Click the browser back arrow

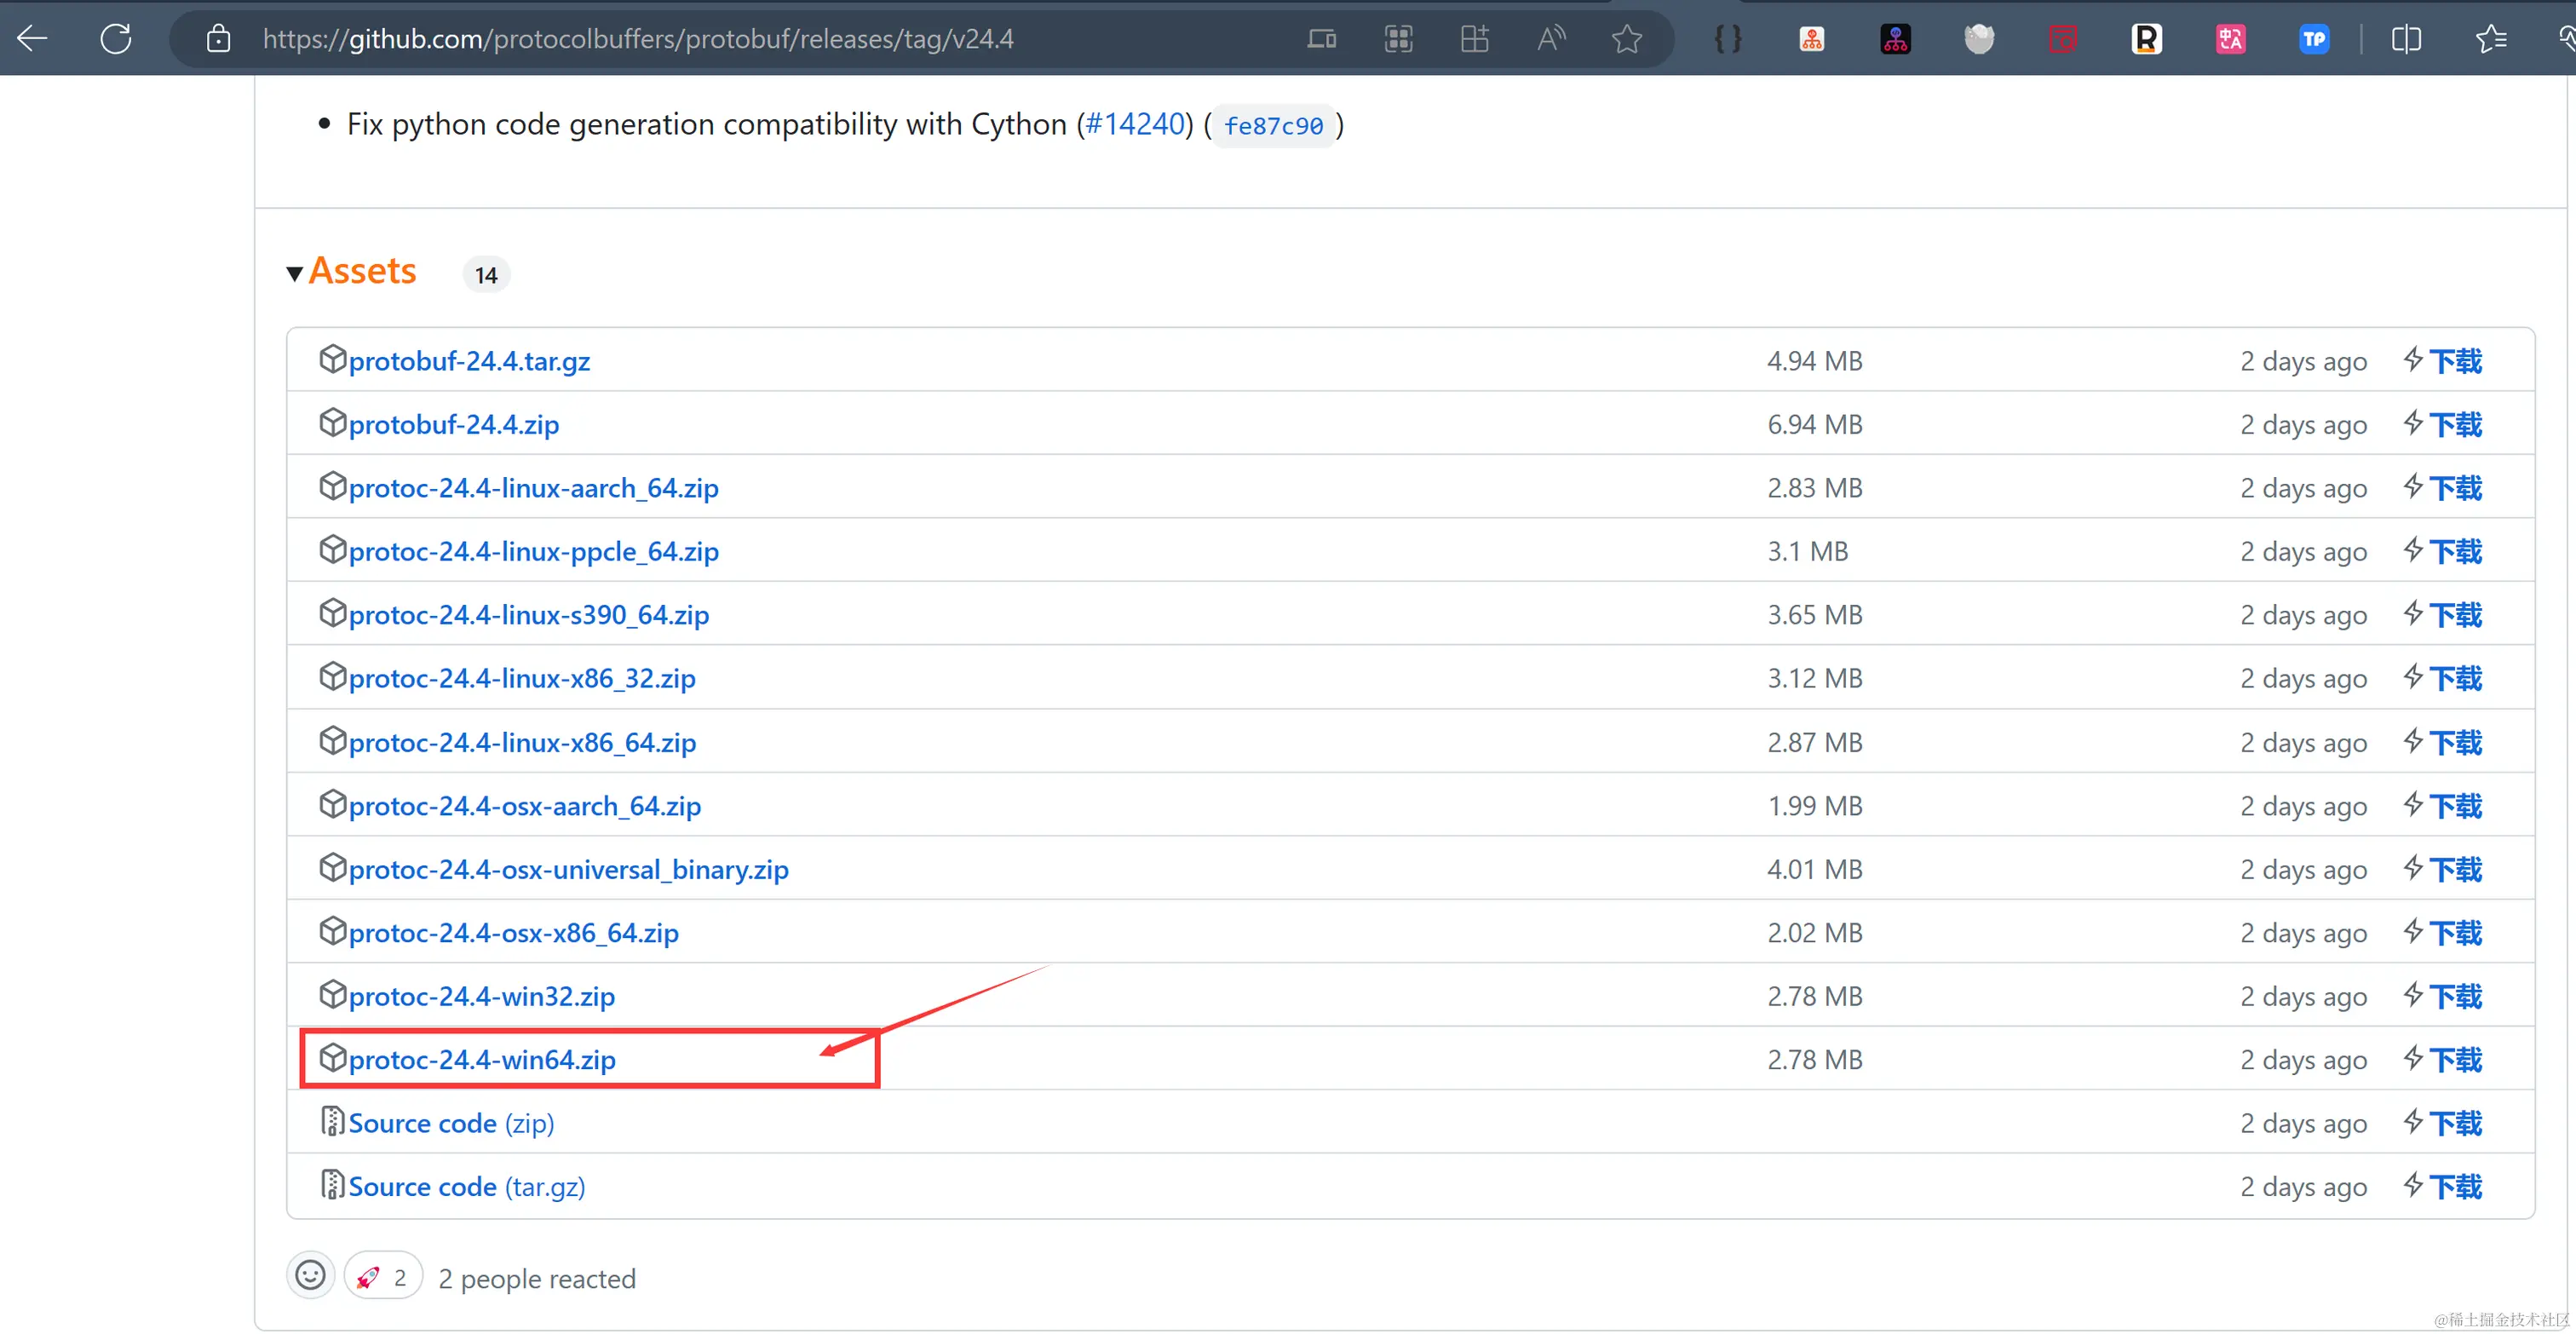(32, 39)
